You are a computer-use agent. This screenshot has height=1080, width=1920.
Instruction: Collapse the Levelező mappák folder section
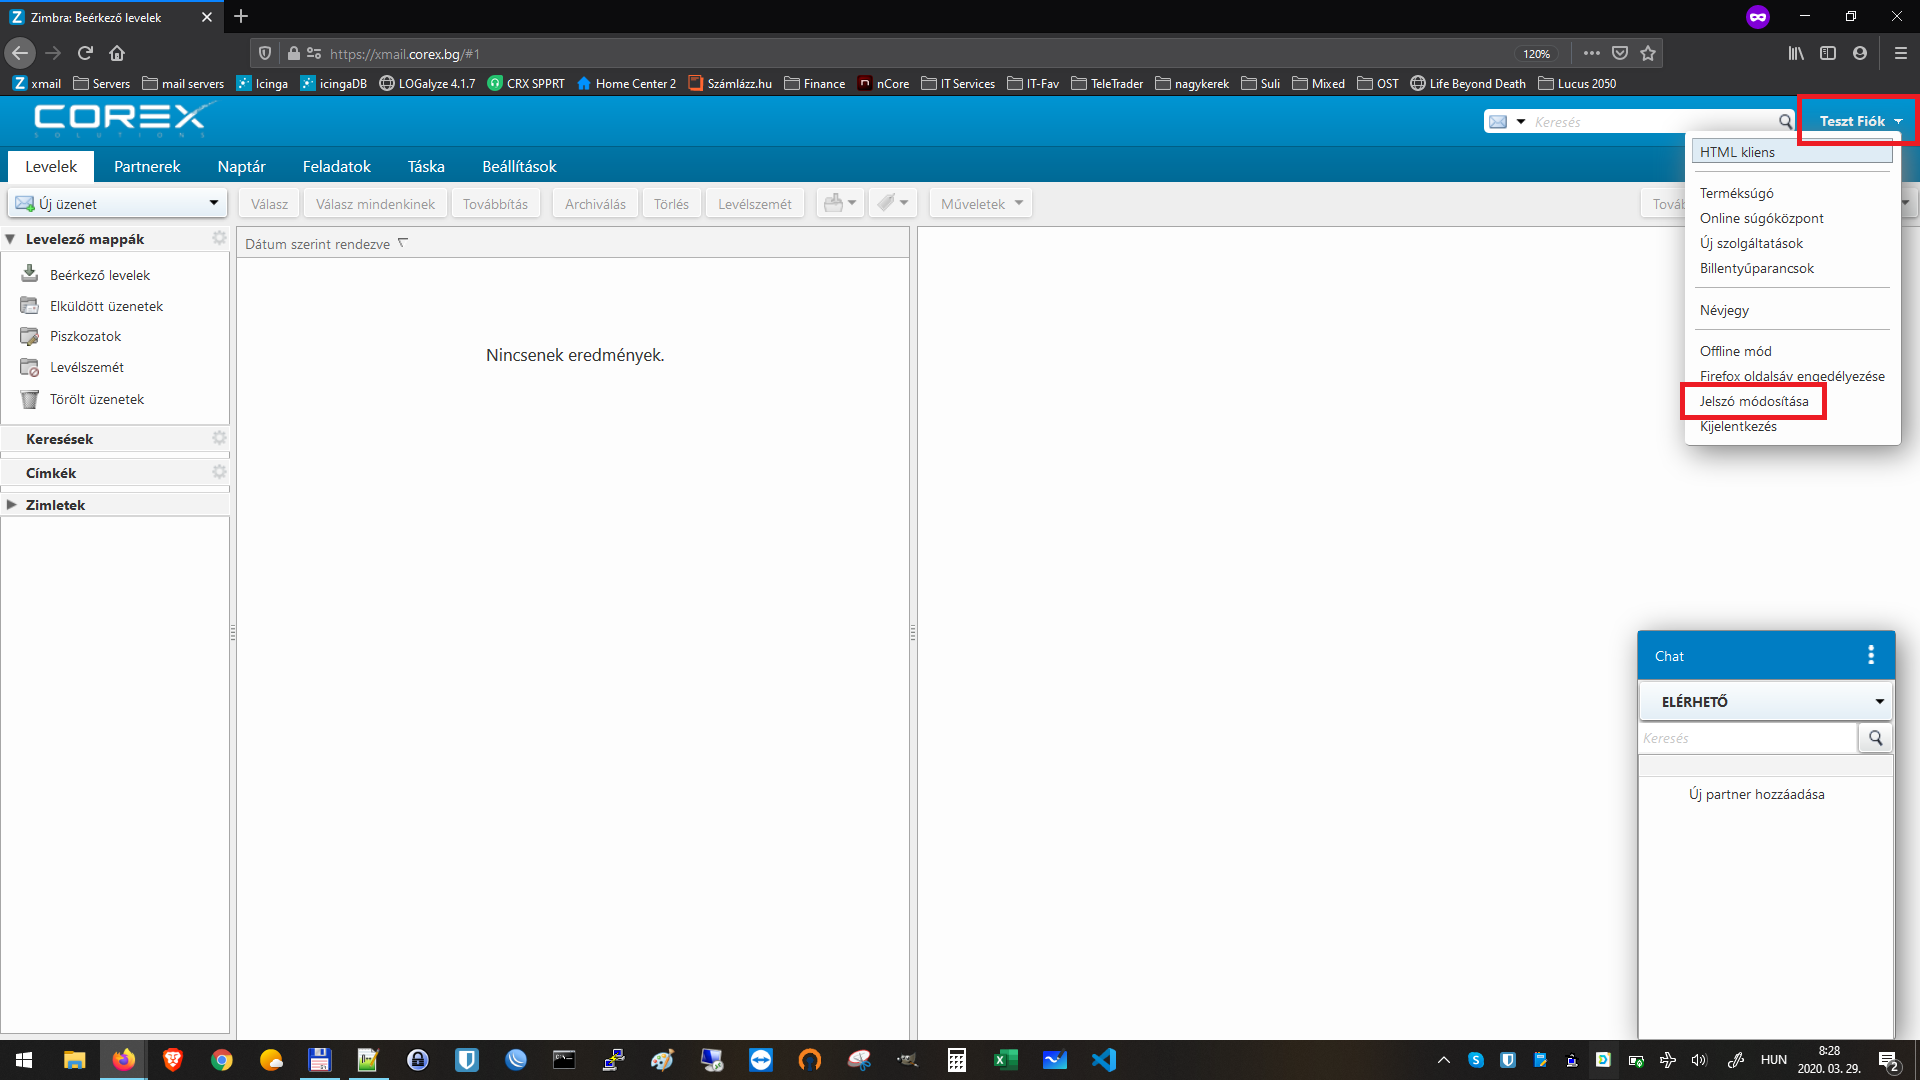pyautogui.click(x=10, y=239)
